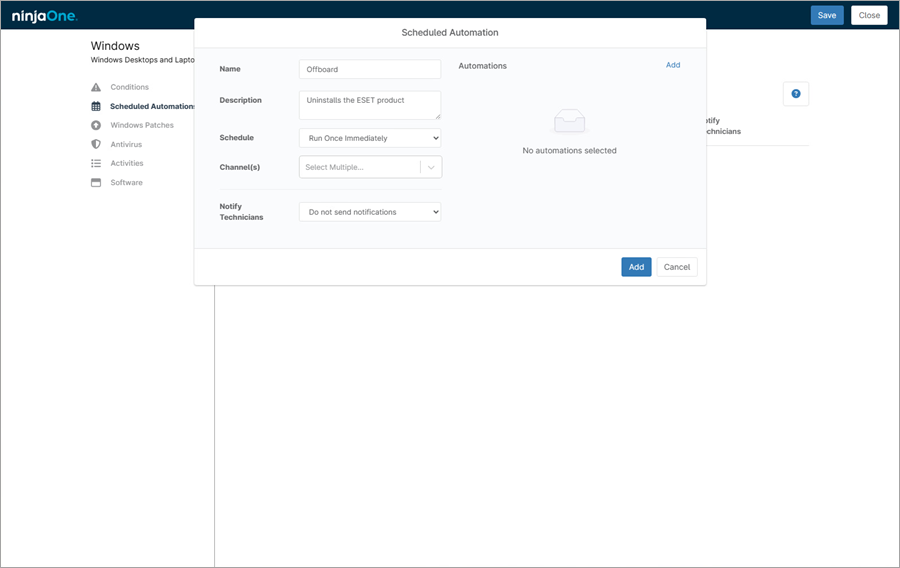Click into the Description text area
Image resolution: width=900 pixels, height=568 pixels.
(x=369, y=105)
